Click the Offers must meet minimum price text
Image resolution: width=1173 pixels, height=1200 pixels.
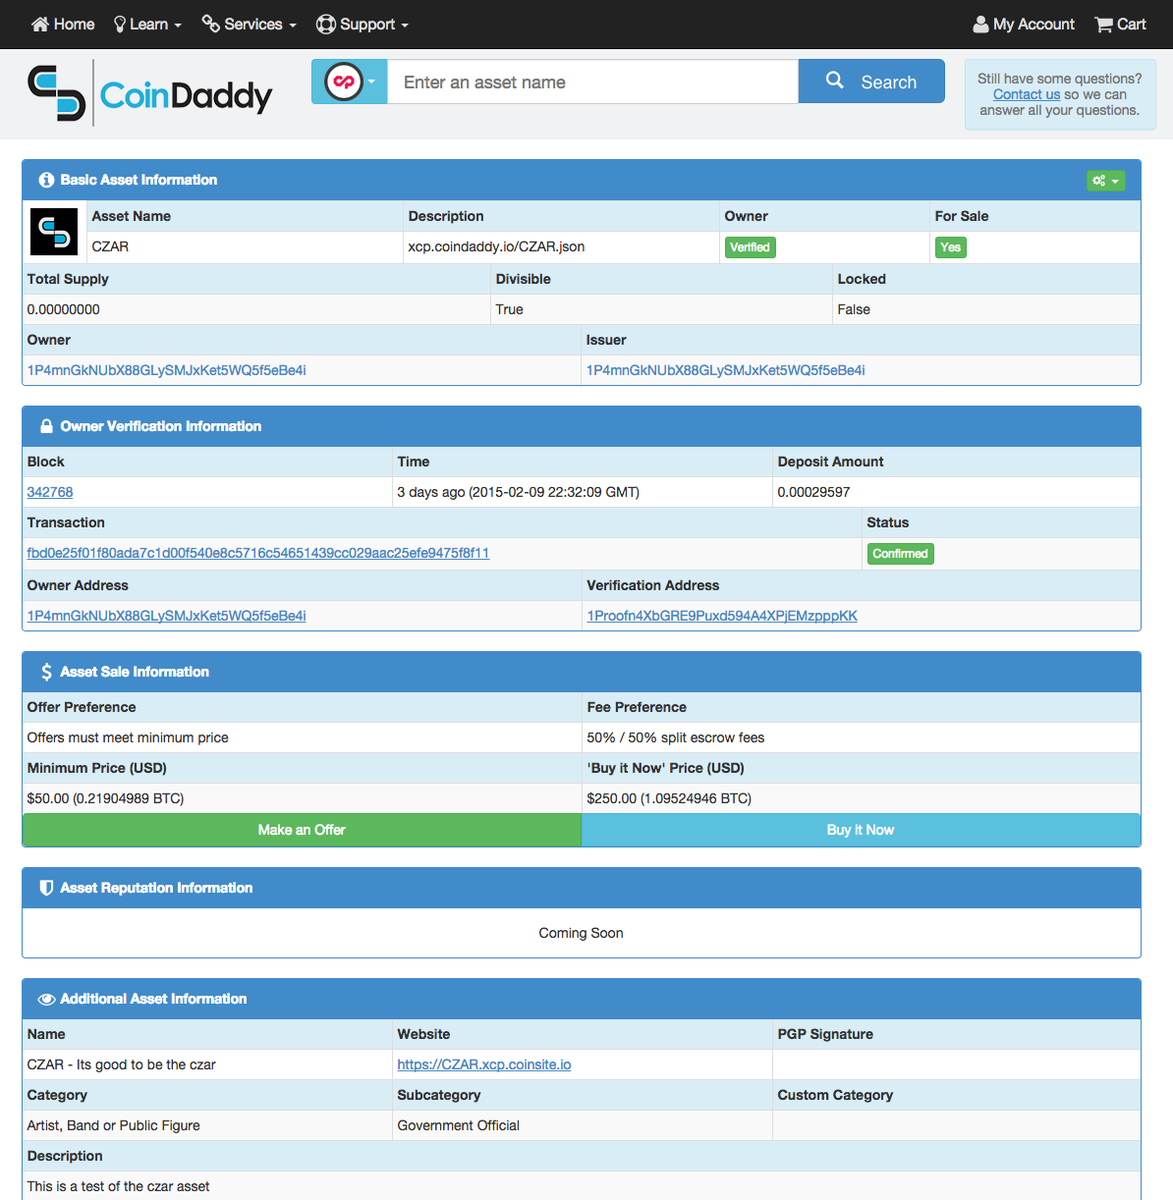tap(128, 738)
